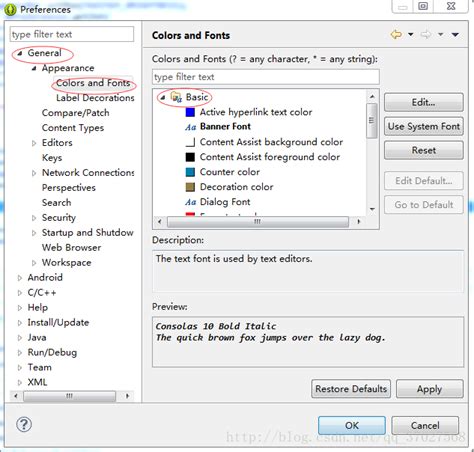The width and height of the screenshot is (474, 452).
Task: Expand the Editors tree node
Action: [x=34, y=143]
